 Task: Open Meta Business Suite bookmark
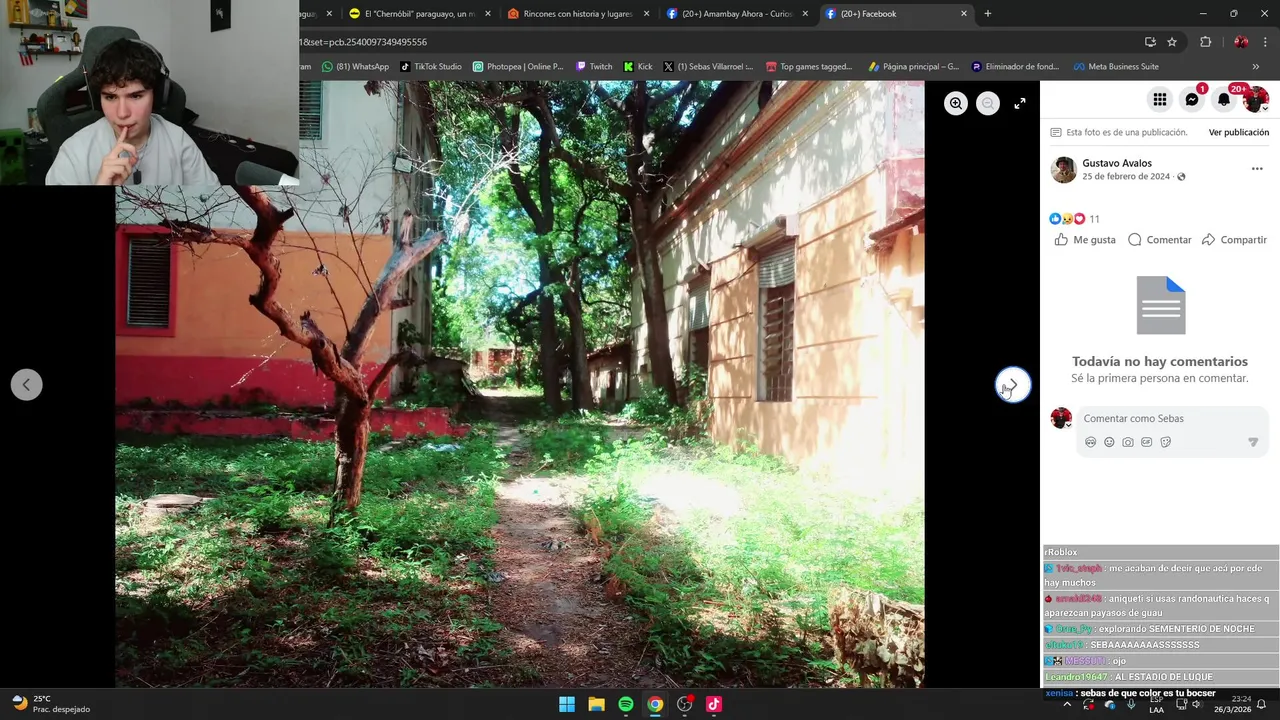1116,67
